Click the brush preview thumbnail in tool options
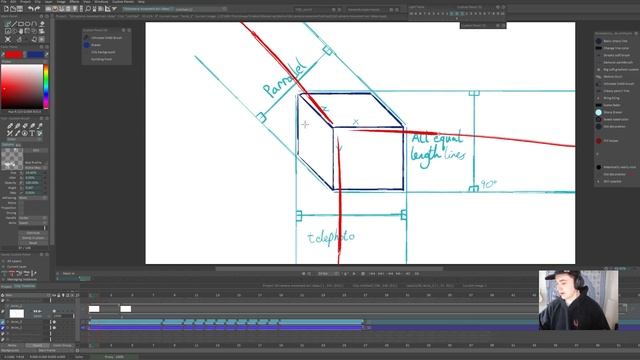The image size is (640, 360). click(x=12, y=159)
